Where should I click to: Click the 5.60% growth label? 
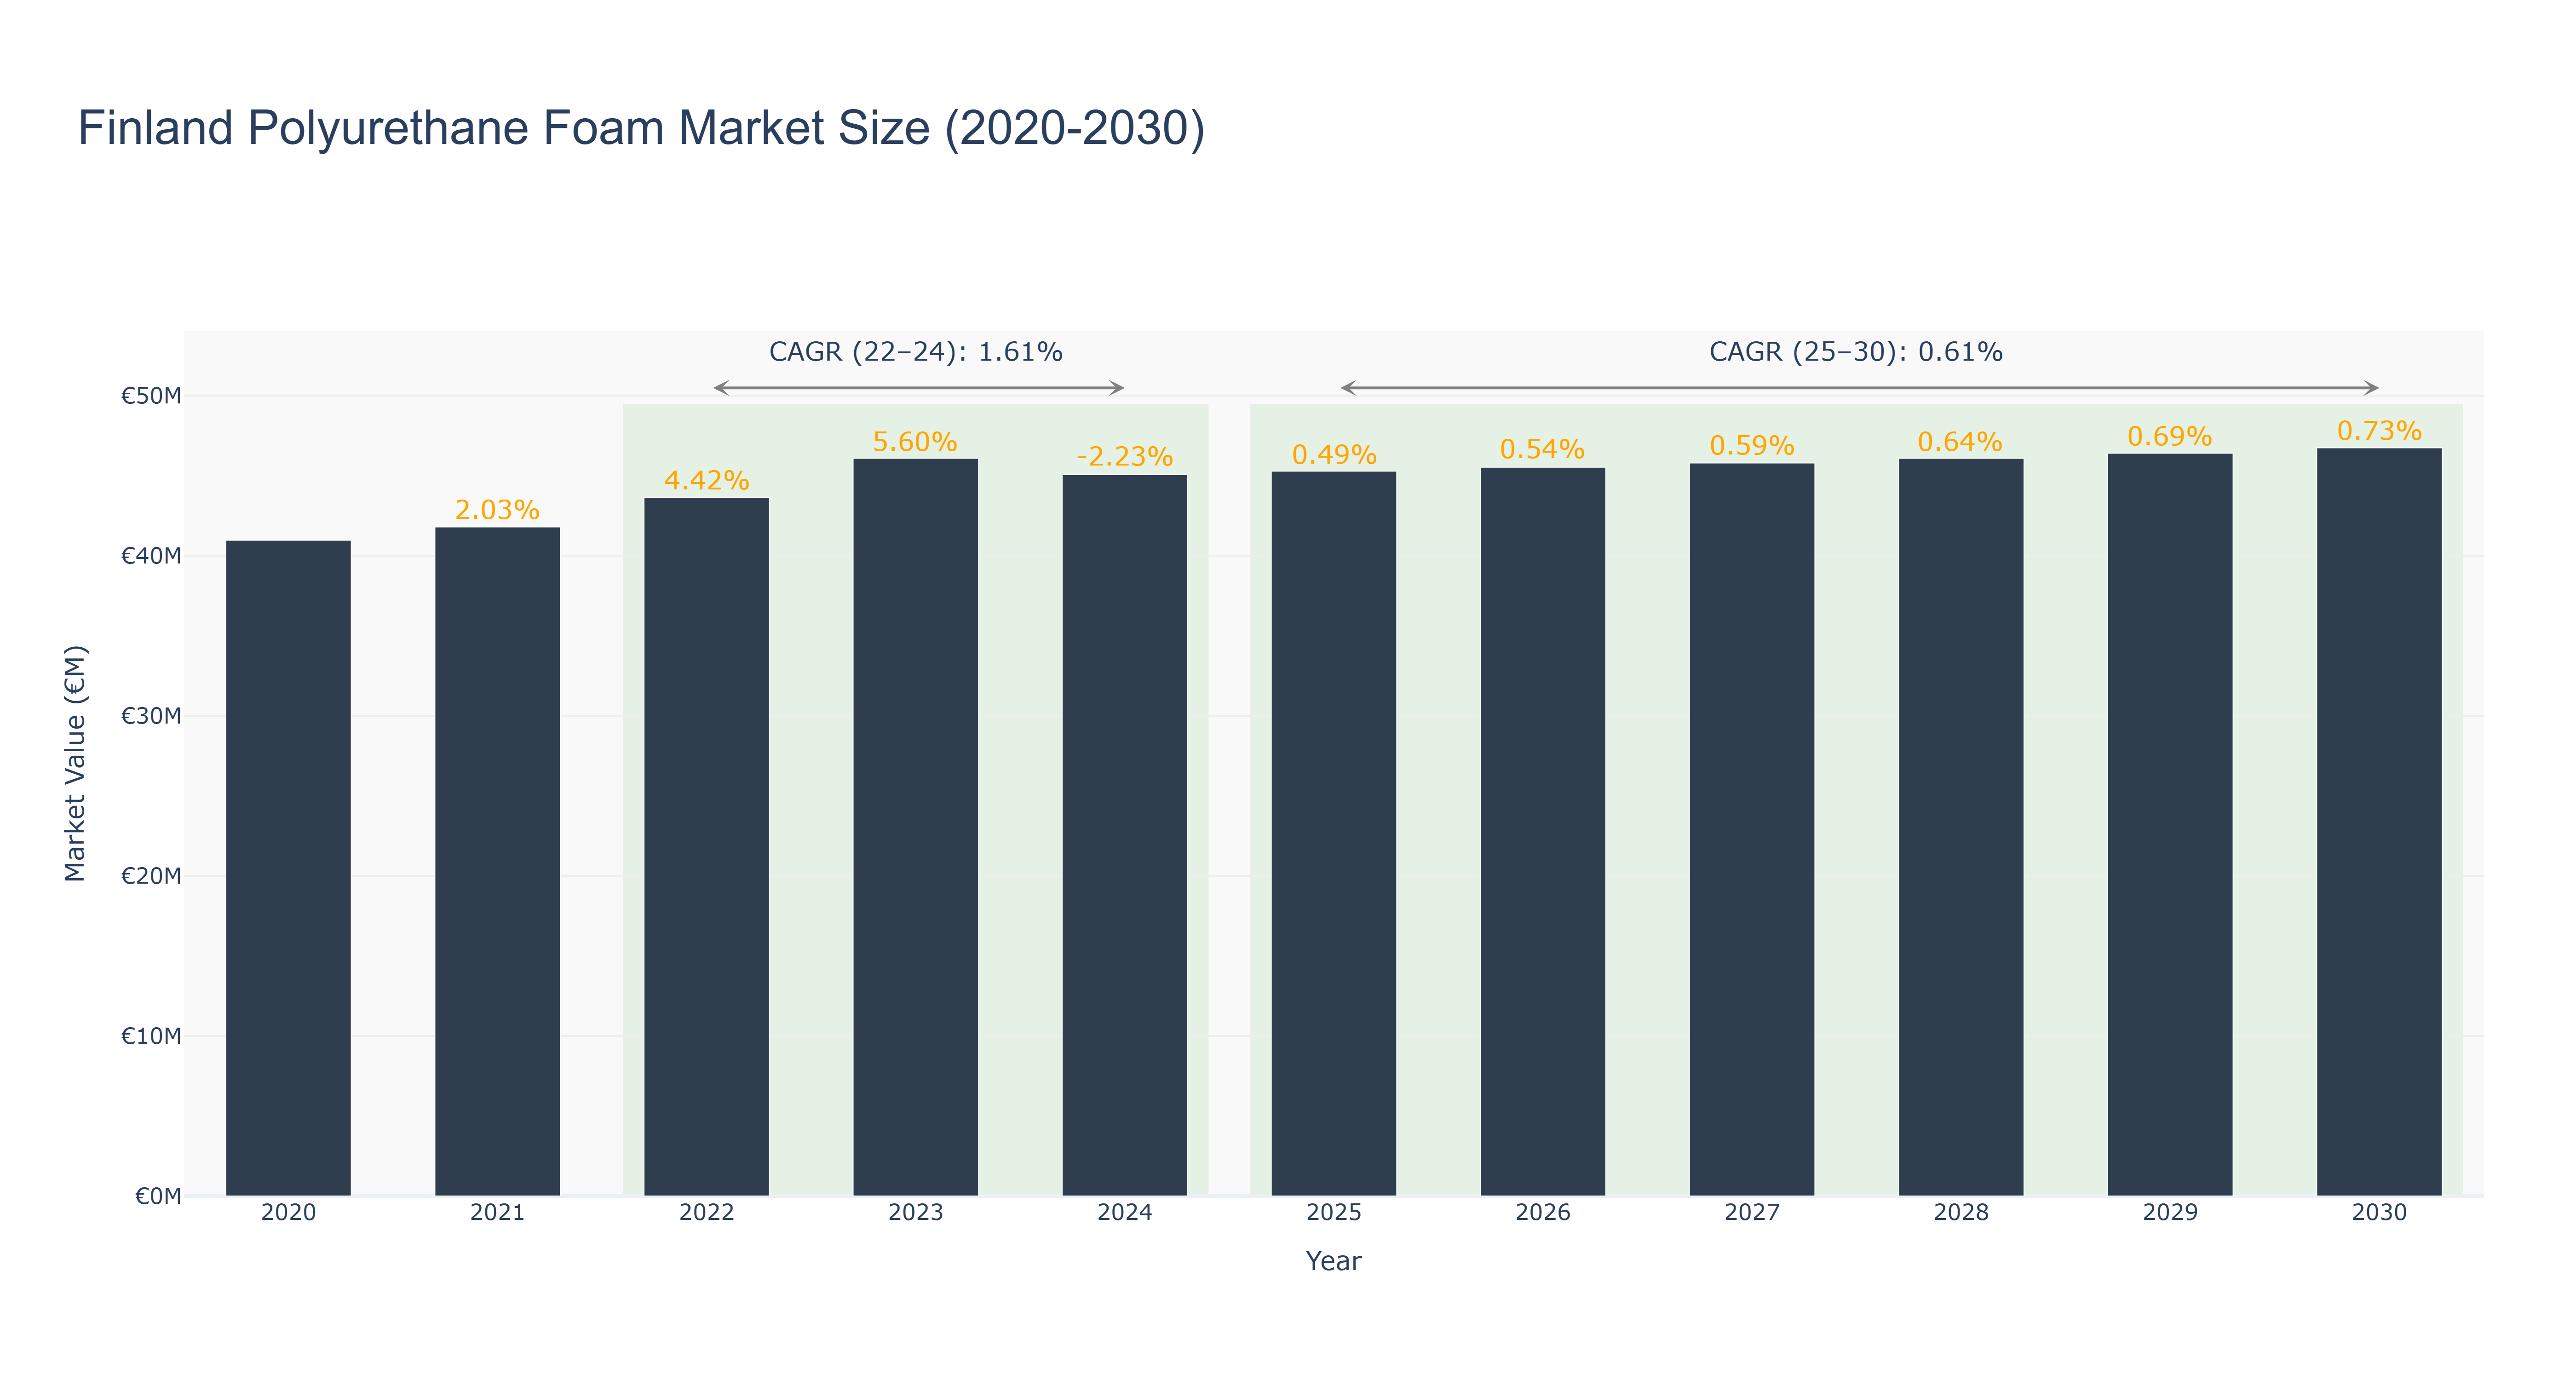915,442
